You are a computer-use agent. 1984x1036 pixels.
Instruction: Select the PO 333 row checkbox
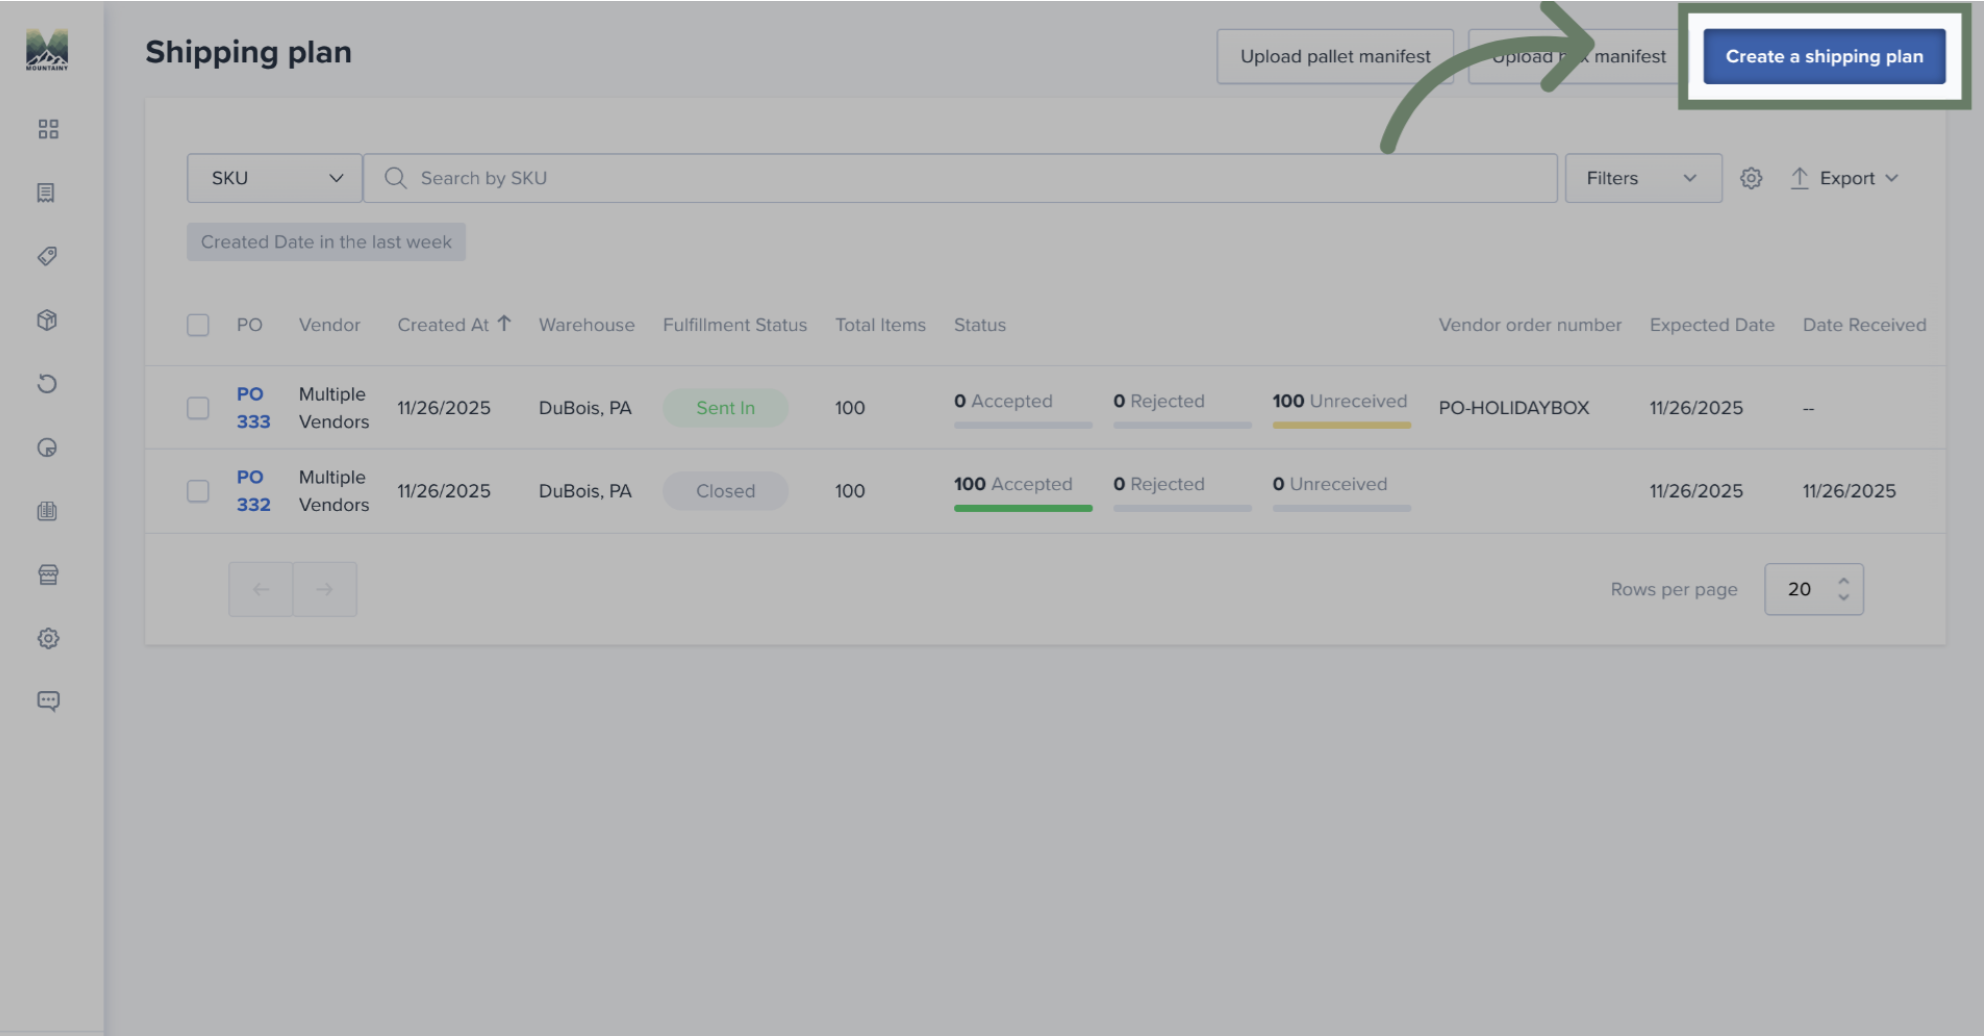(198, 408)
